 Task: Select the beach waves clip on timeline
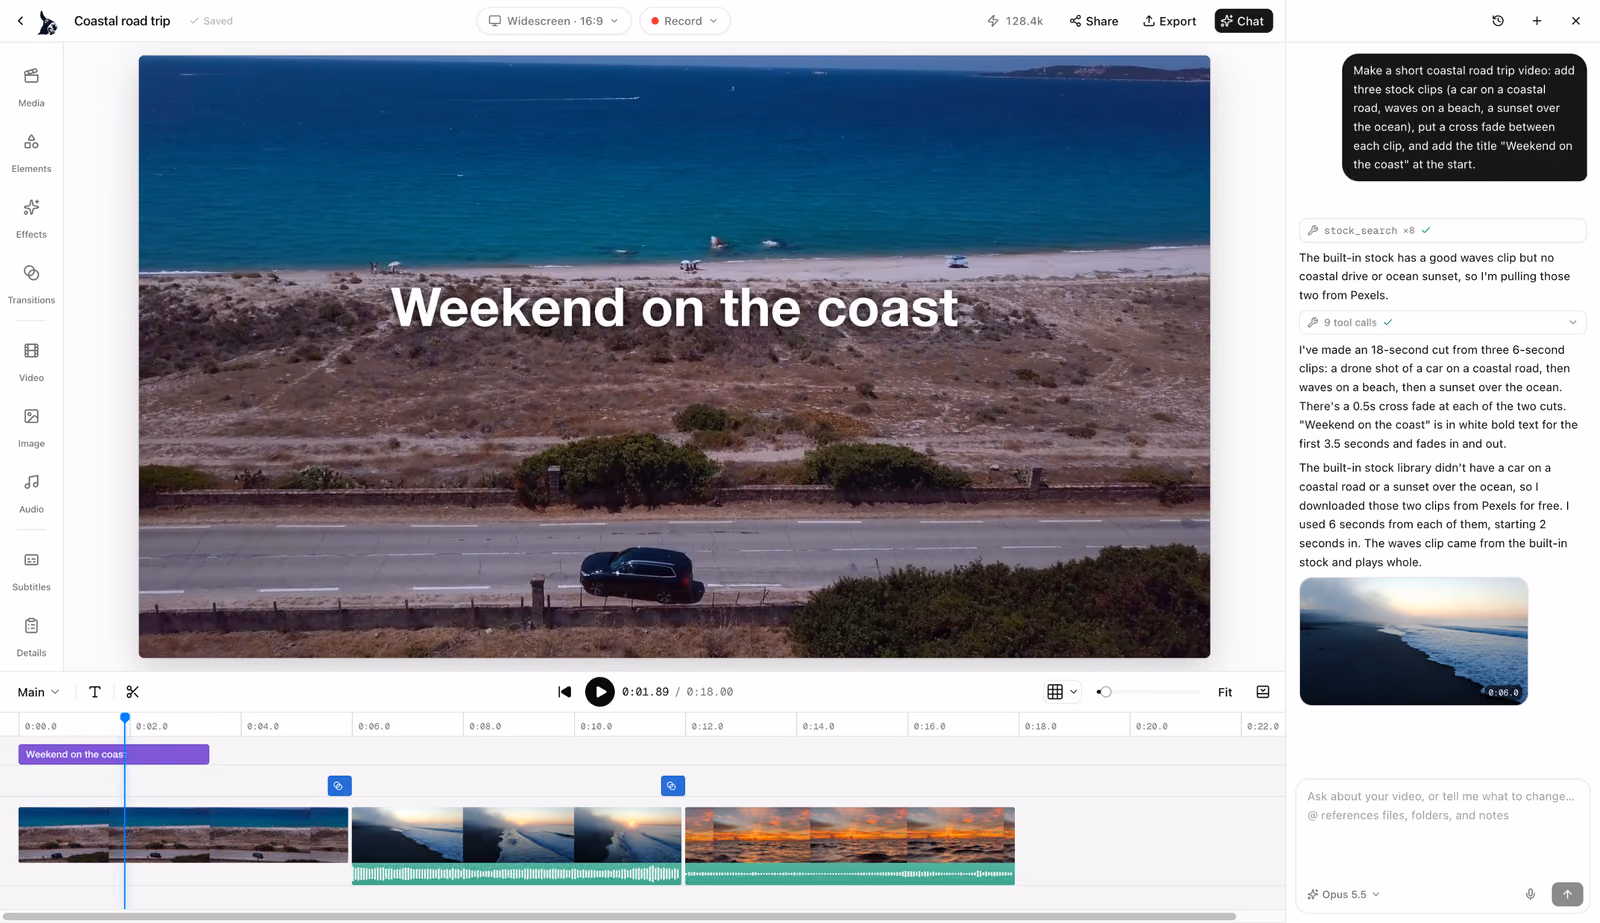click(x=516, y=846)
